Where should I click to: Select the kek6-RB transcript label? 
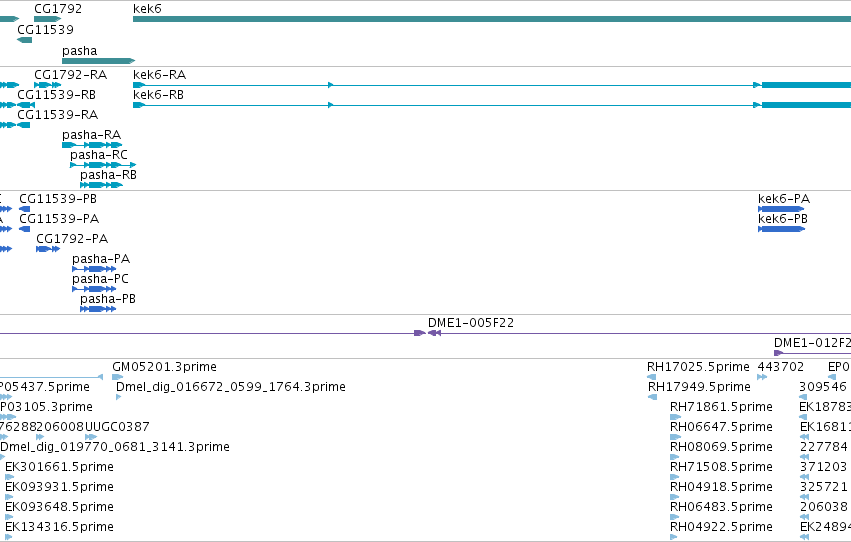click(158, 94)
